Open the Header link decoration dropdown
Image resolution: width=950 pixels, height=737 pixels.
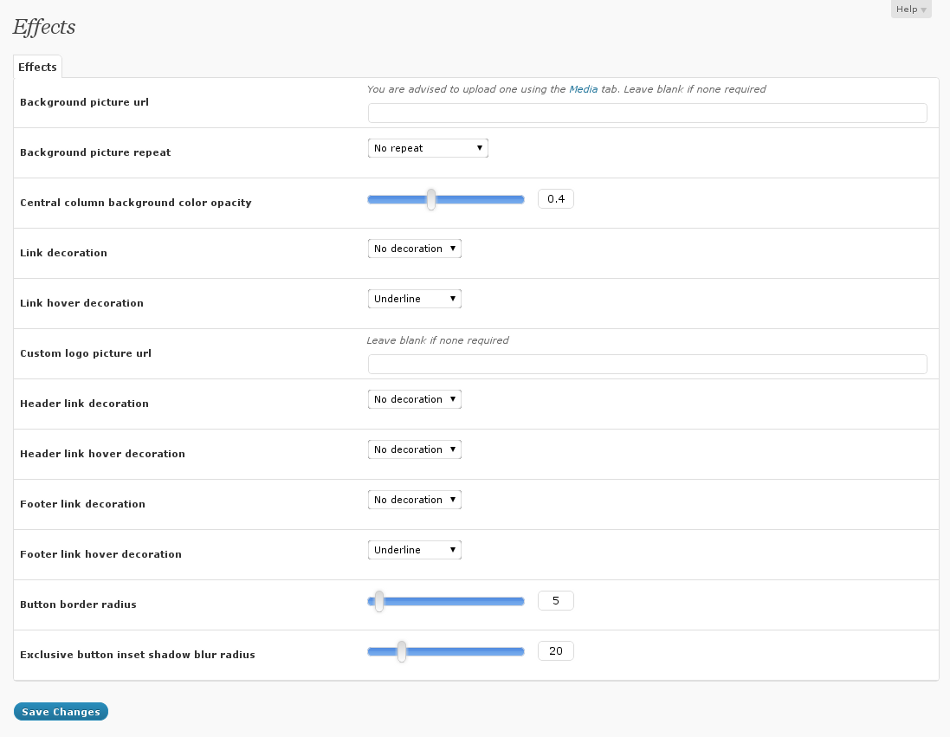[x=414, y=399]
